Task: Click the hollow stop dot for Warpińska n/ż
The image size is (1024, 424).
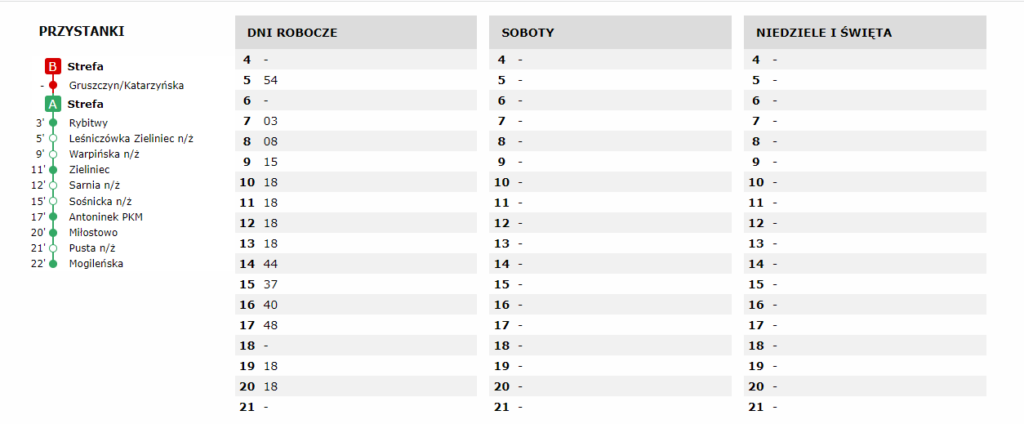Action: point(53,154)
